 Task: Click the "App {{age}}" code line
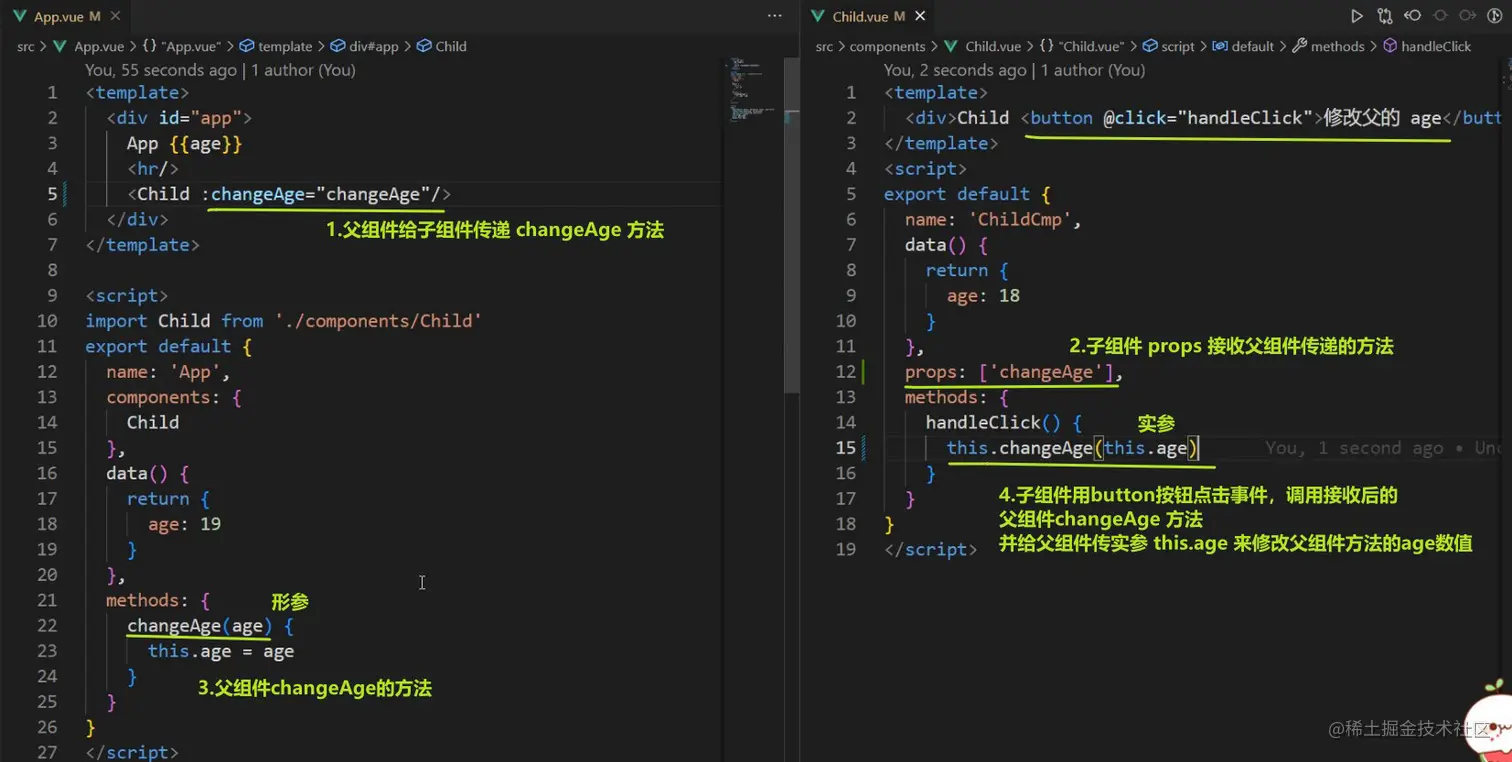click(x=184, y=143)
